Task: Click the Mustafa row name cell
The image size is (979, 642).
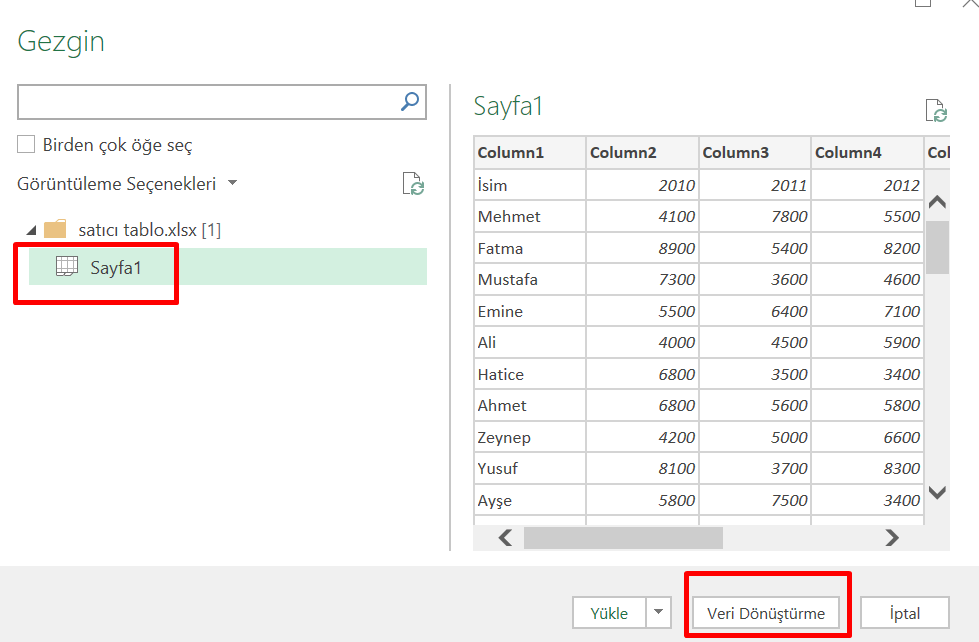Action: pyautogui.click(x=530, y=279)
